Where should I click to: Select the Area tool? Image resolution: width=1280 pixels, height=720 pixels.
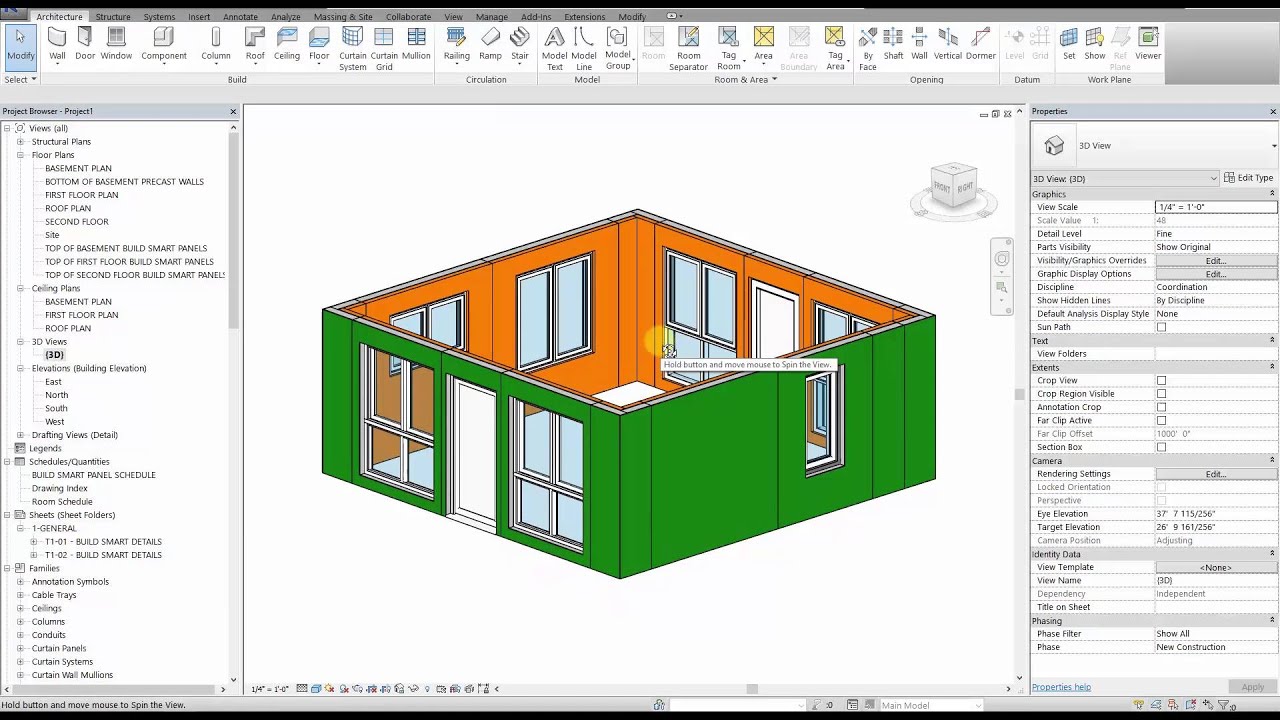click(763, 45)
